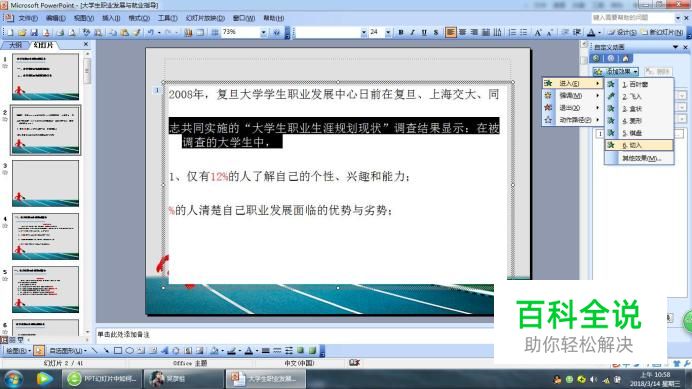Image resolution: width=692 pixels, height=389 pixels.
Task: Select slide 1 thumbnail
Action: (45, 77)
